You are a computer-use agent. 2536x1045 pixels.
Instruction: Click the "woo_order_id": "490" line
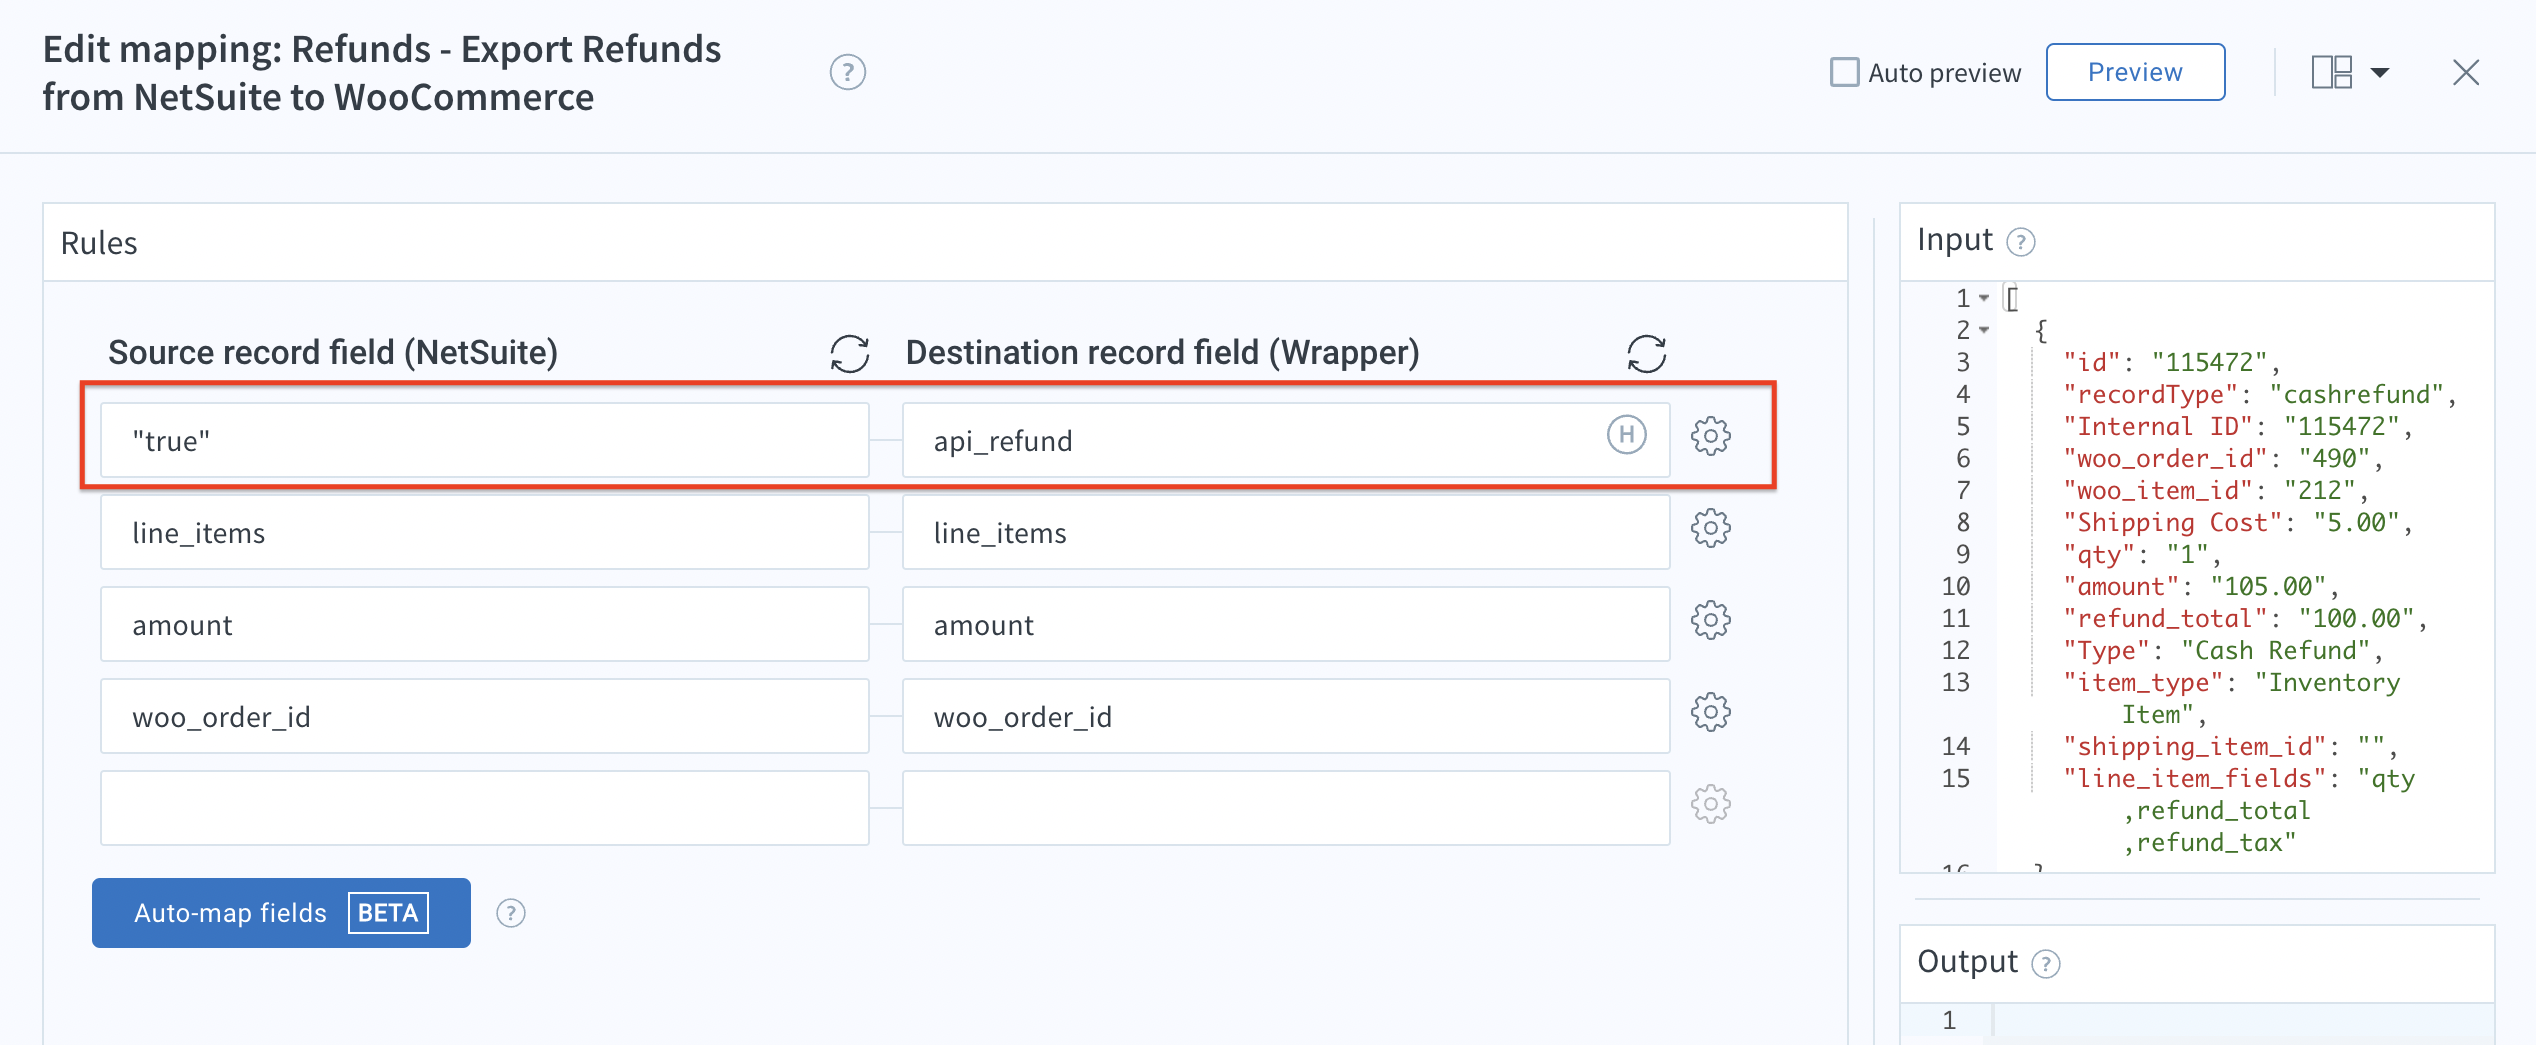(x=2223, y=458)
